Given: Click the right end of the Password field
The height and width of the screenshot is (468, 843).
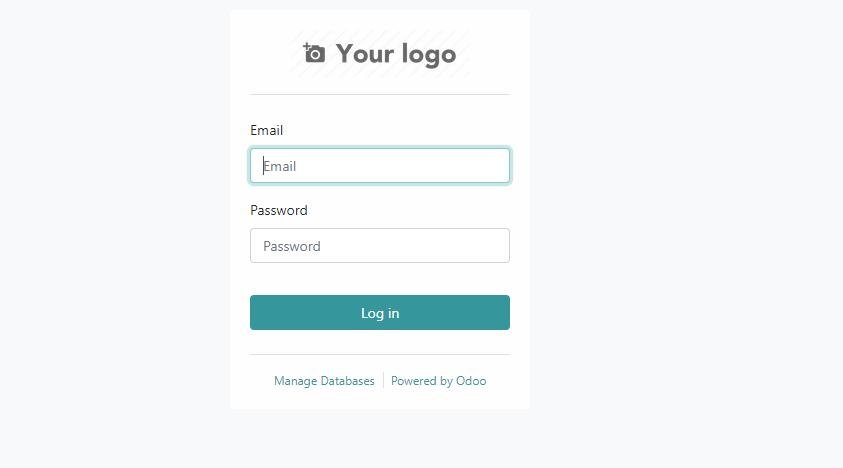Looking at the screenshot, I should pyautogui.click(x=498, y=246).
